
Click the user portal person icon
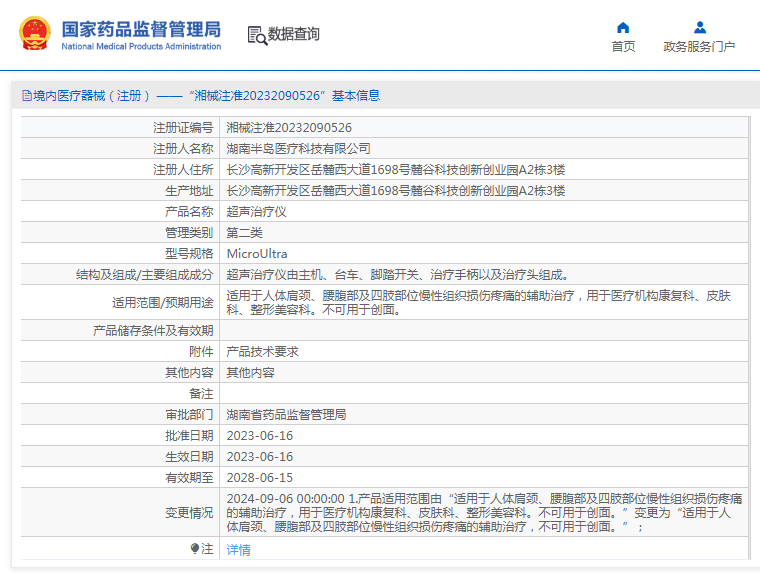(x=699, y=27)
